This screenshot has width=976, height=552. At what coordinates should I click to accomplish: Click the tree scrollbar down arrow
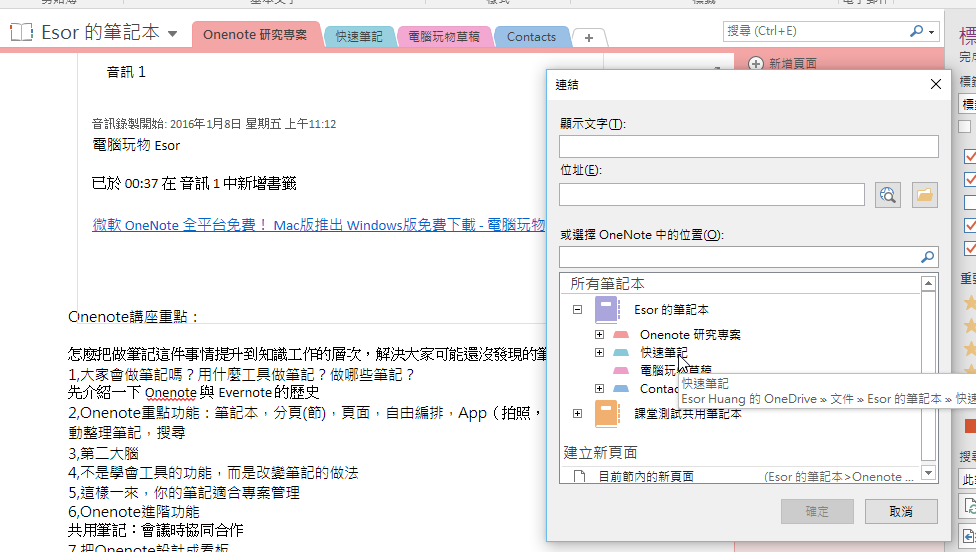pyautogui.click(x=928, y=473)
